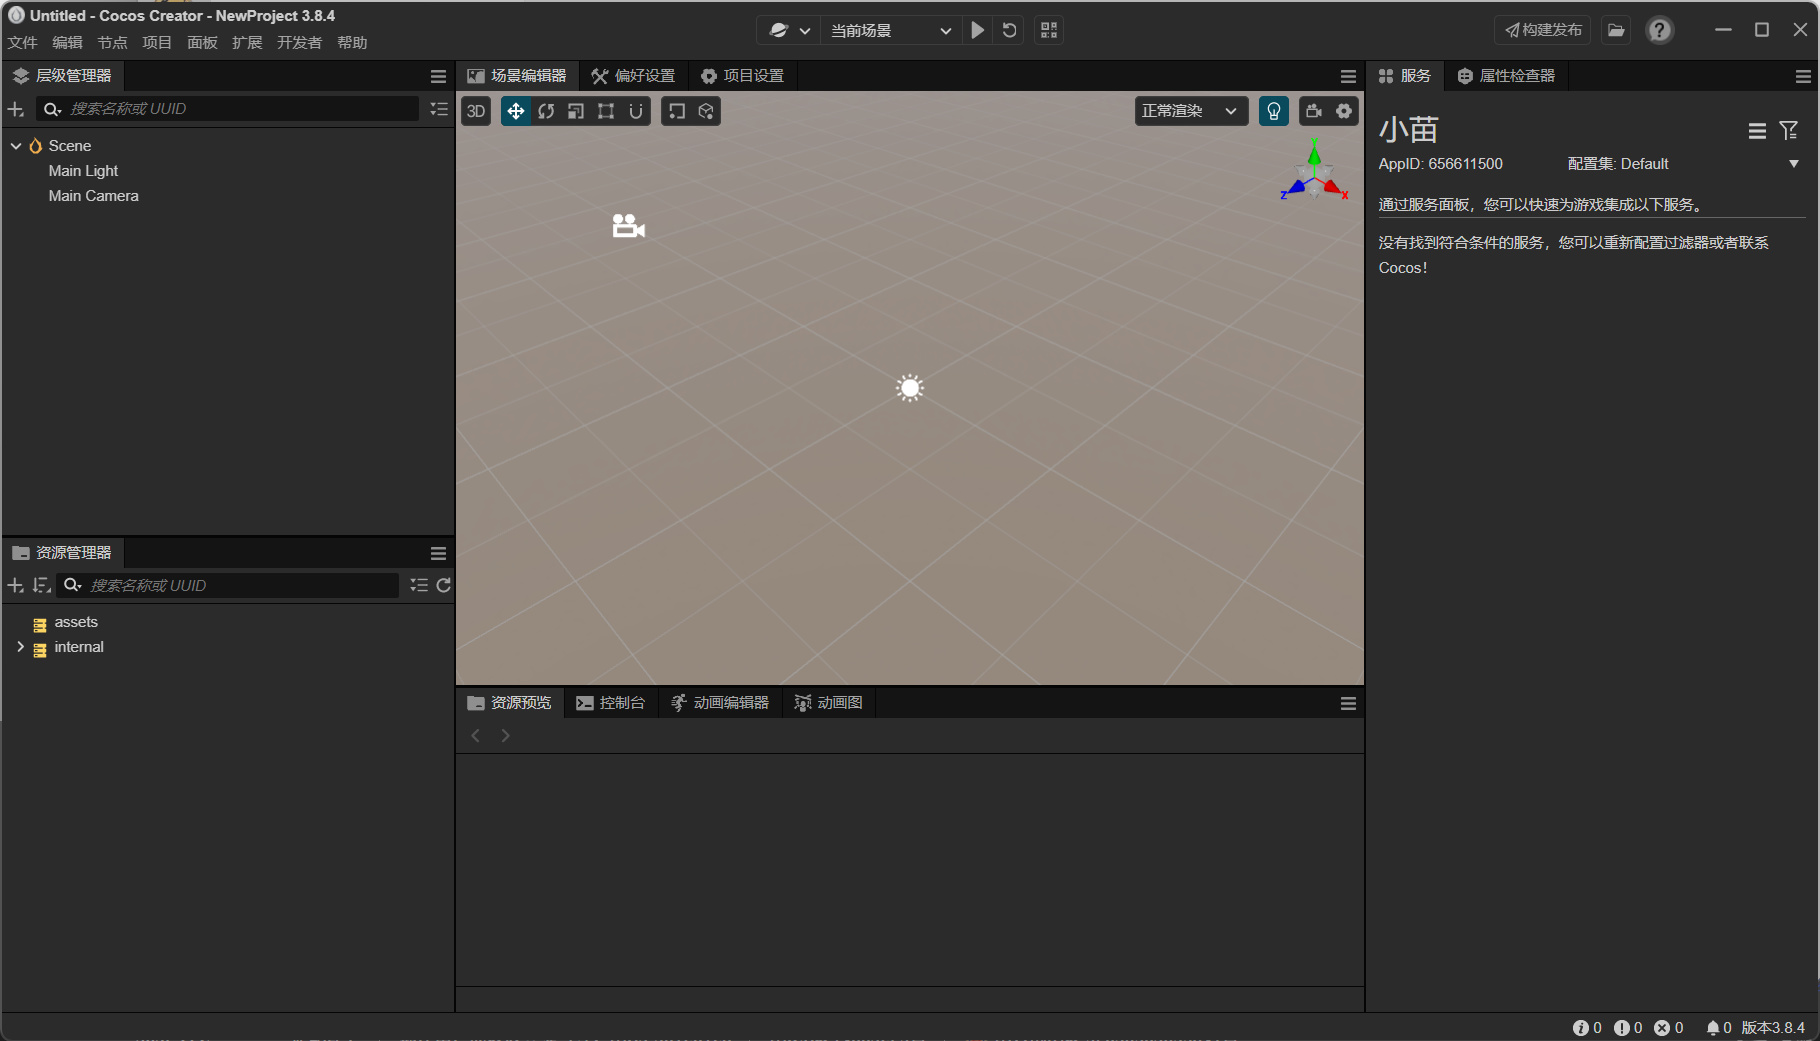This screenshot has height=1041, width=1820.
Task: Switch to the 动画编辑器 tab
Action: point(720,703)
